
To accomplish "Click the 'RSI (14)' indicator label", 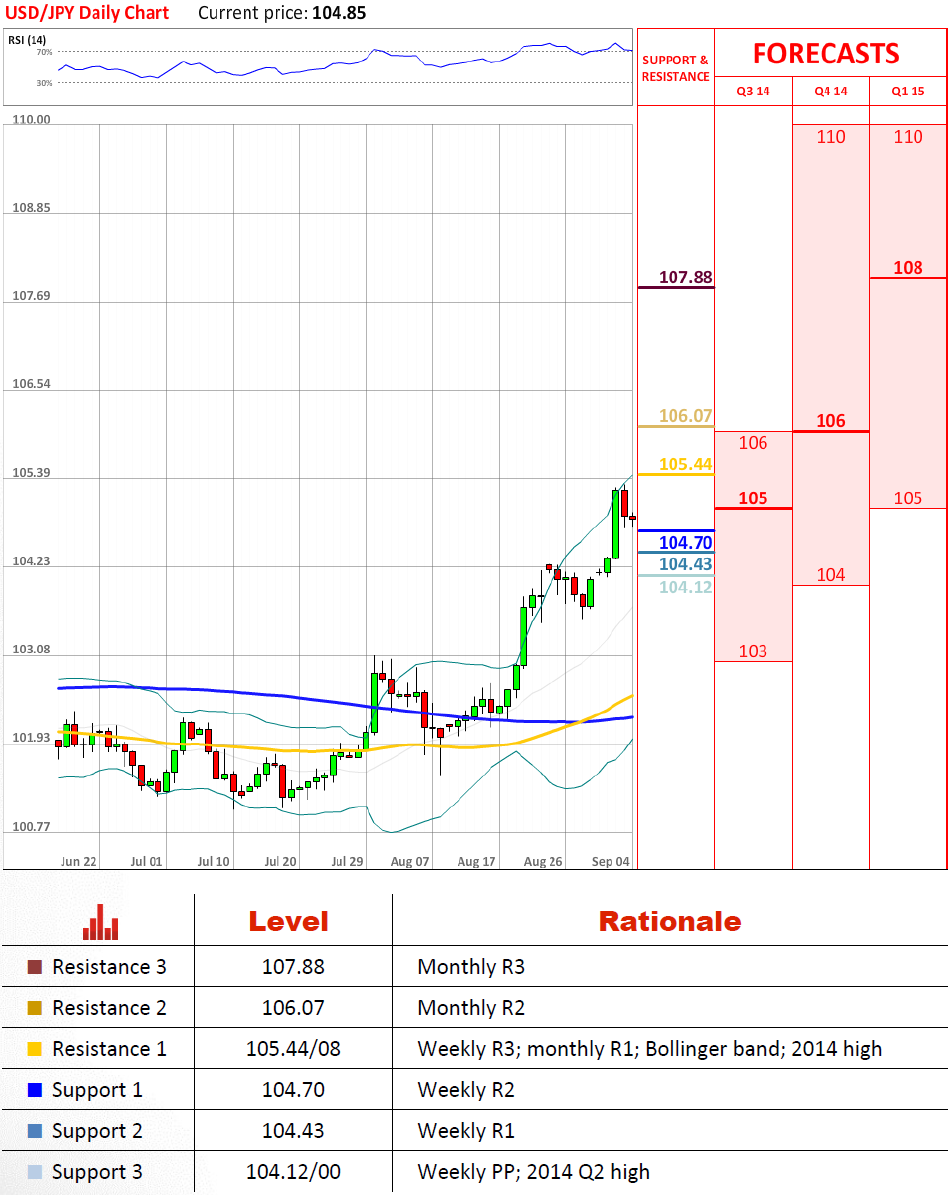I will coord(27,40).
